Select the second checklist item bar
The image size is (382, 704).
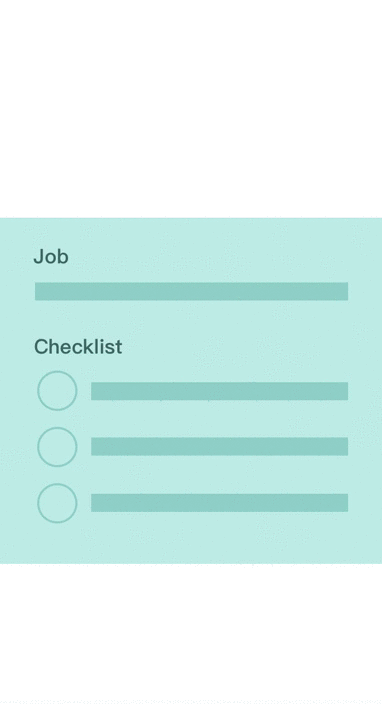pyautogui.click(x=220, y=446)
